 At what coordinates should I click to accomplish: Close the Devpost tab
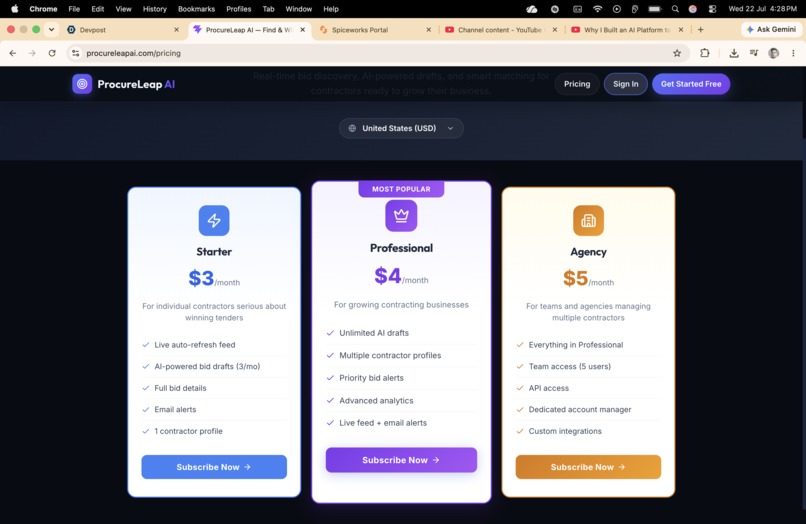point(176,30)
